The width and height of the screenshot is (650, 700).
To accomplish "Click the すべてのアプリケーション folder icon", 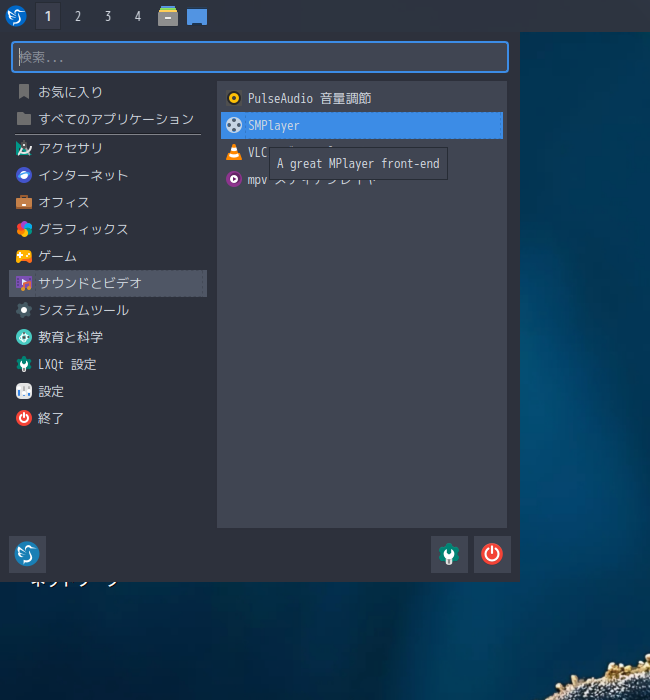I will [24, 119].
